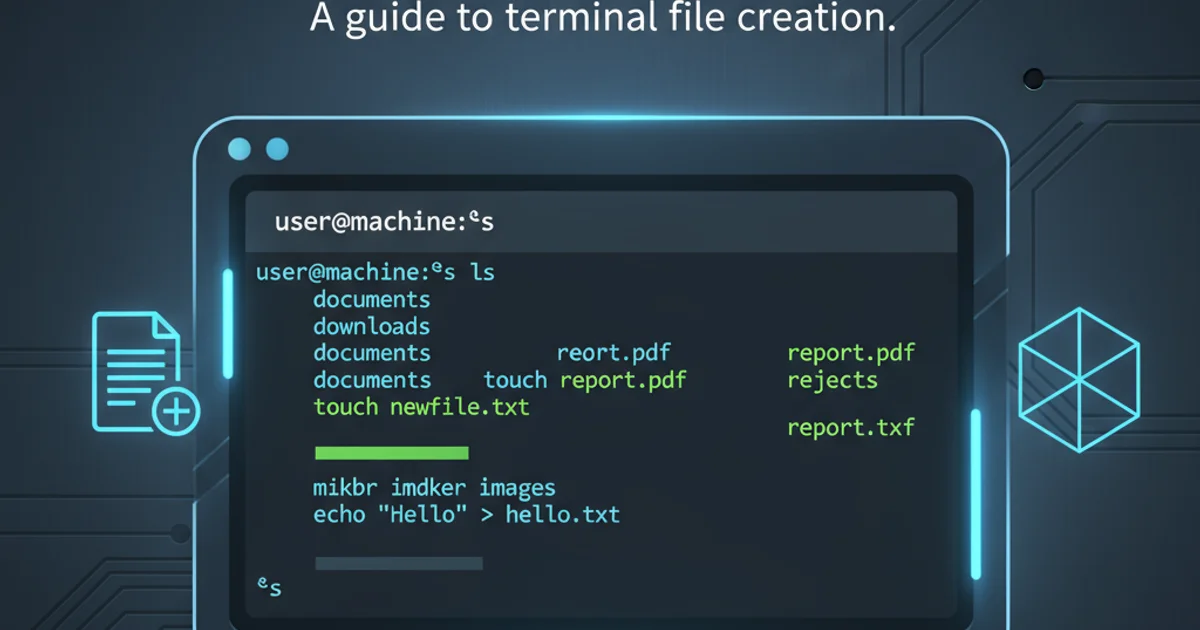The width and height of the screenshot is (1200, 630).
Task: Open the downloads directory entry
Action: click(371, 326)
